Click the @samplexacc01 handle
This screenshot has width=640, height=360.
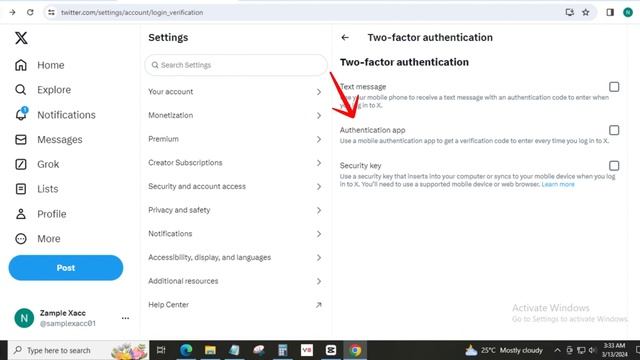tap(68, 323)
